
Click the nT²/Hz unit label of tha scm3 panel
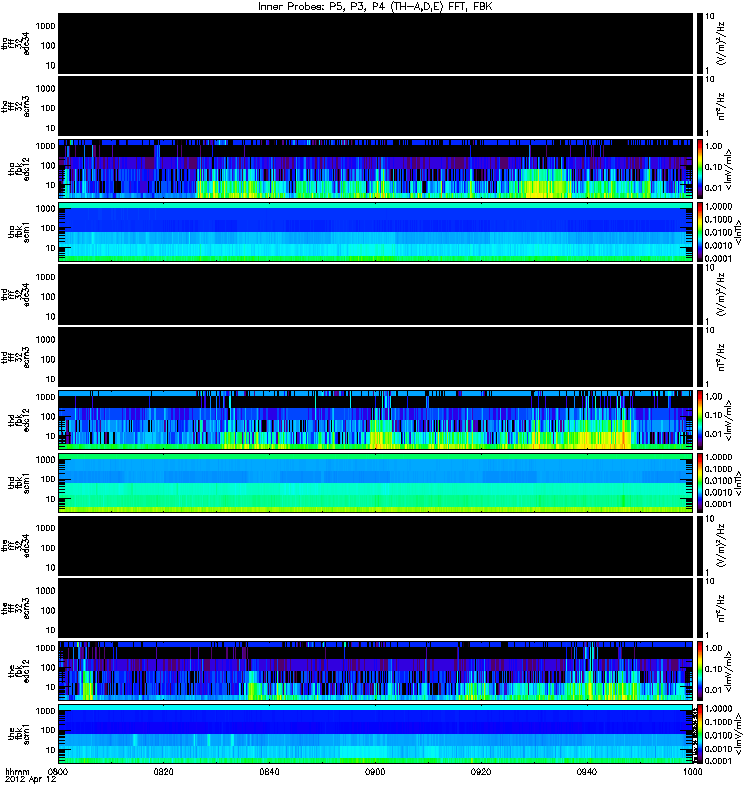click(x=721, y=106)
